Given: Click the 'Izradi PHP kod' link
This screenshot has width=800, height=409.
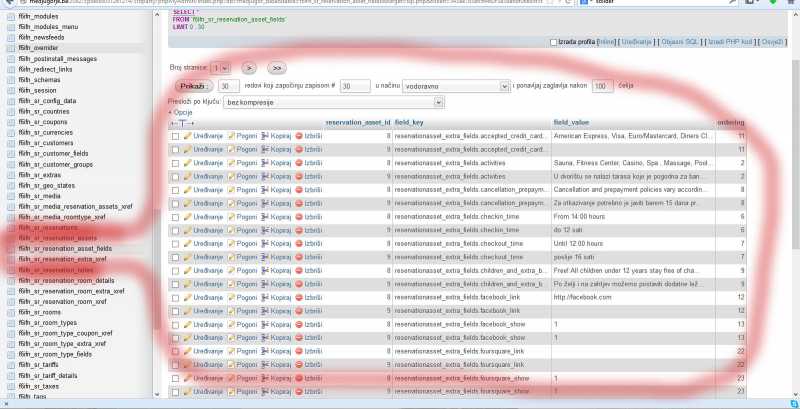Looking at the screenshot, I should pos(731,42).
